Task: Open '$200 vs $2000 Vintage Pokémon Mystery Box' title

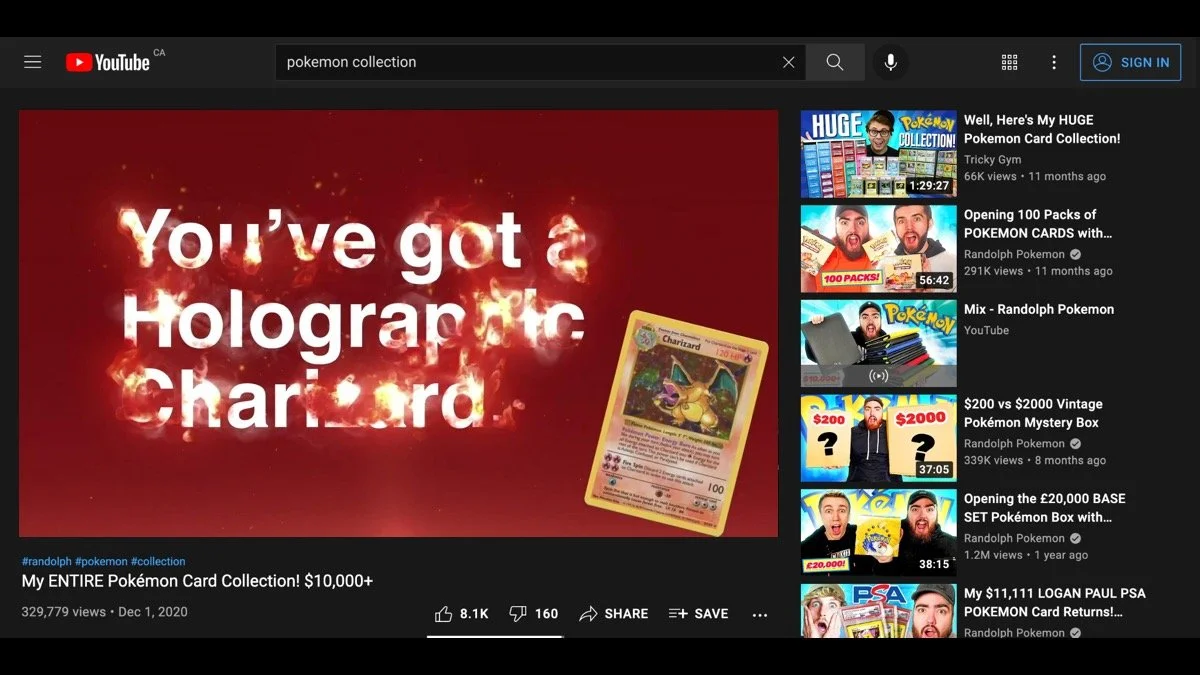Action: [1033, 413]
